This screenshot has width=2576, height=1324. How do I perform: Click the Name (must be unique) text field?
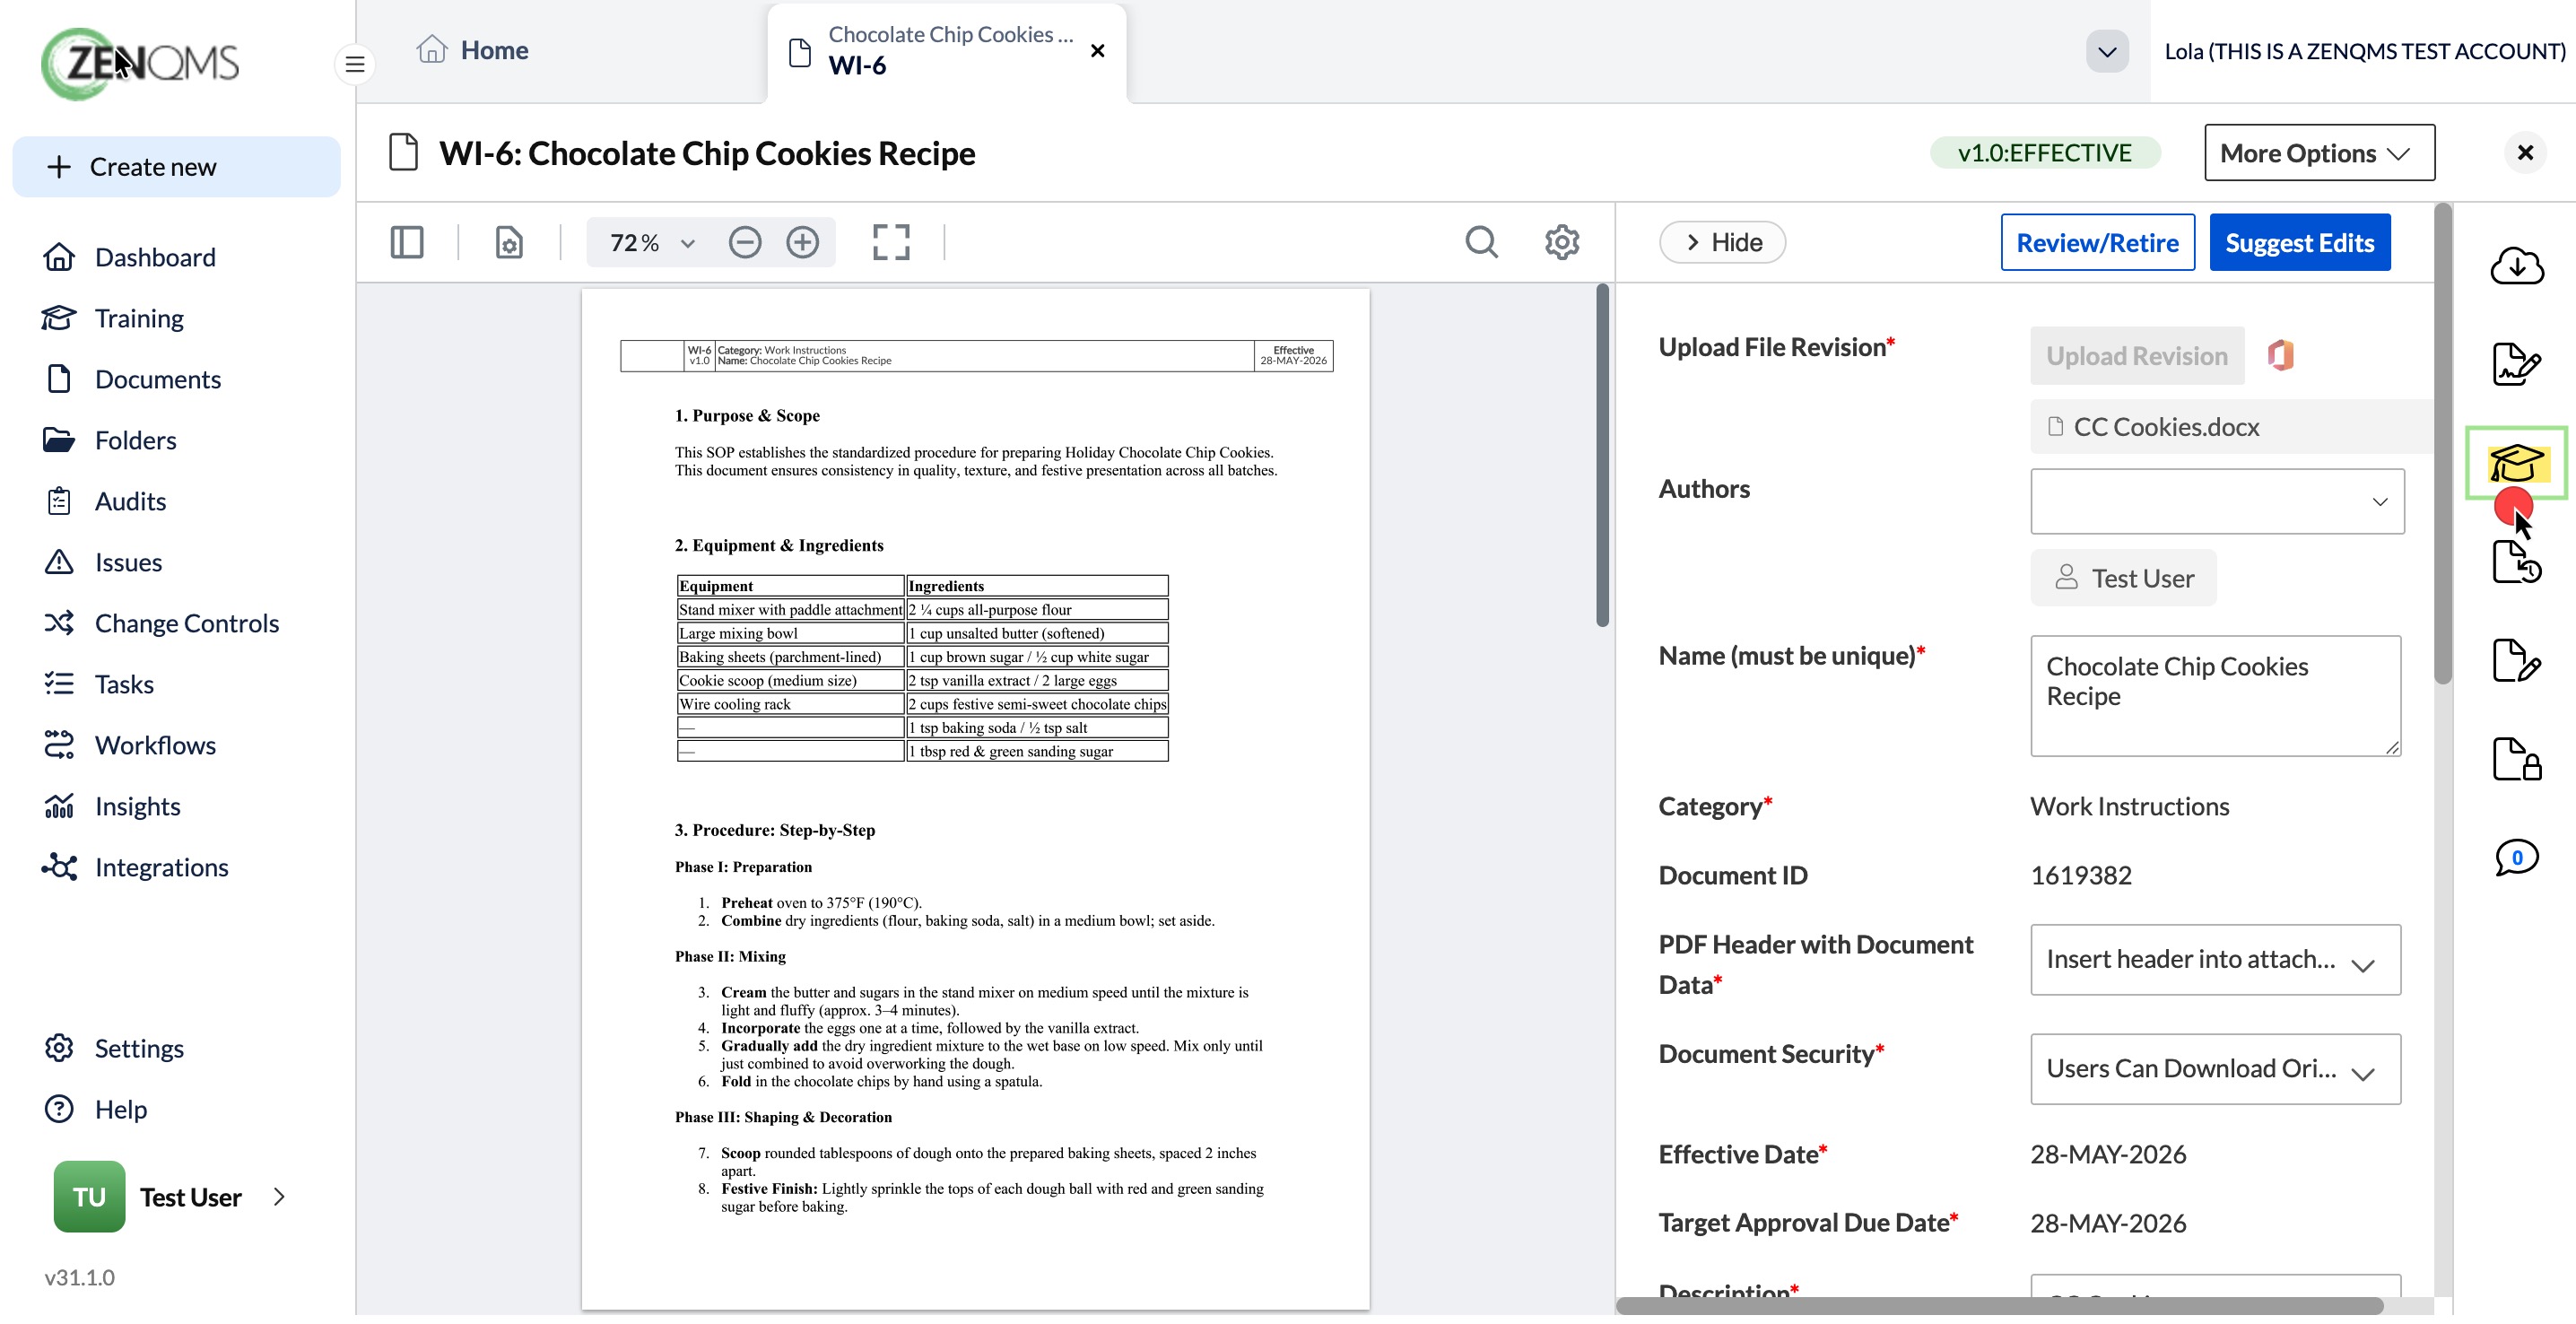click(2215, 696)
